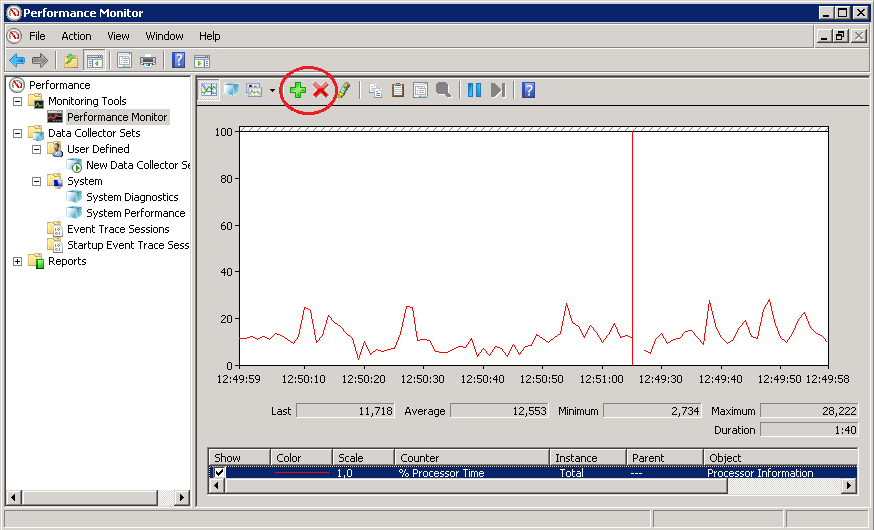This screenshot has height=530, width=874.
Task: Click the Maximum value field 28,222
Action: point(809,411)
